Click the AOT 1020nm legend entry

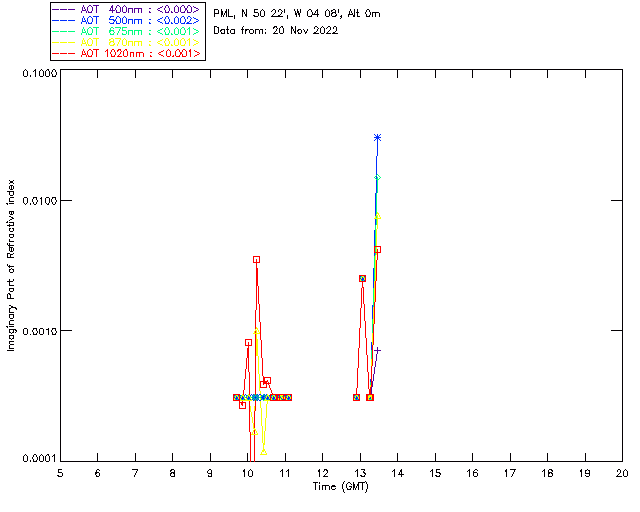pyautogui.click(x=126, y=53)
